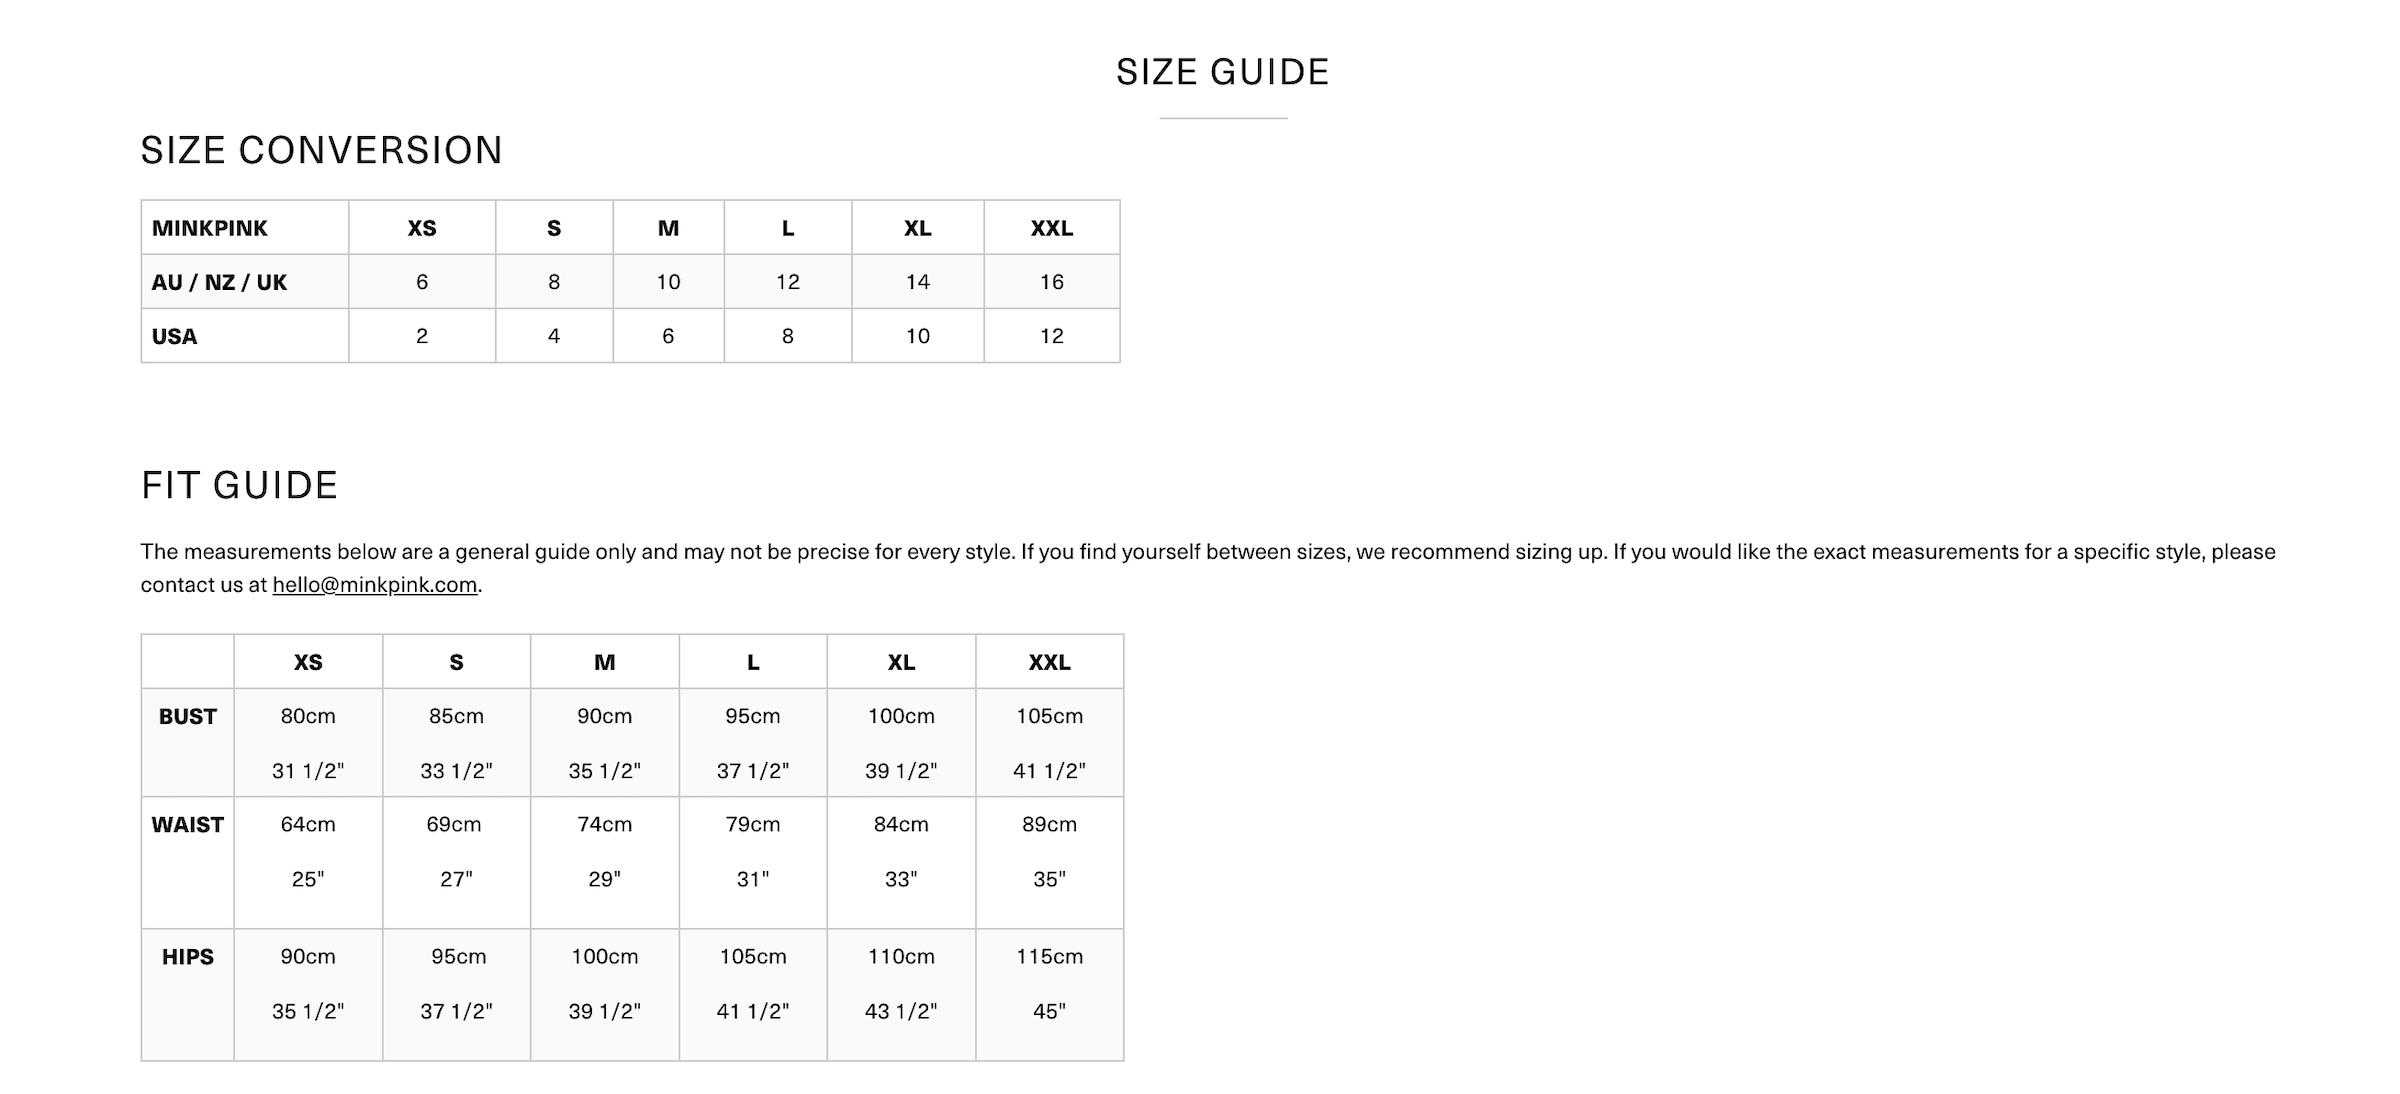Select the AU / NZ / UK row label

point(219,282)
